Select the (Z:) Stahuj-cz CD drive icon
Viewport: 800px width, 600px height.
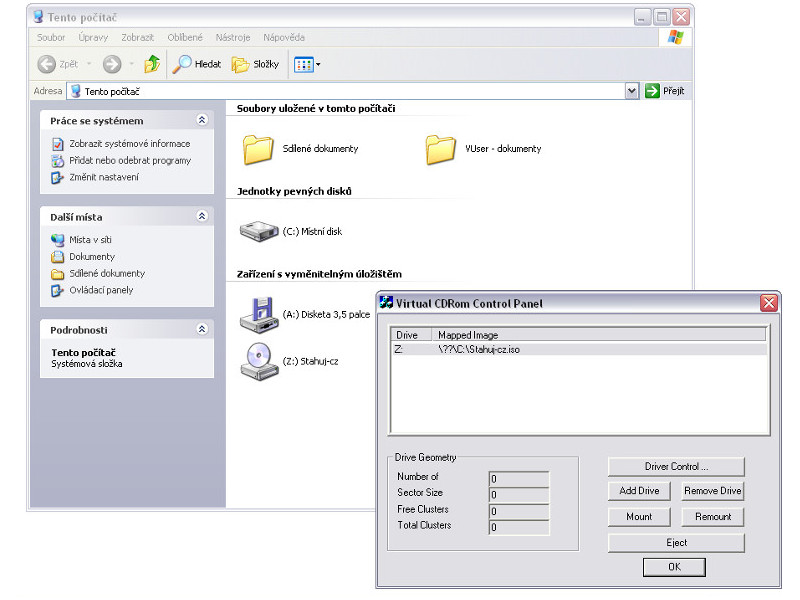click(x=259, y=361)
